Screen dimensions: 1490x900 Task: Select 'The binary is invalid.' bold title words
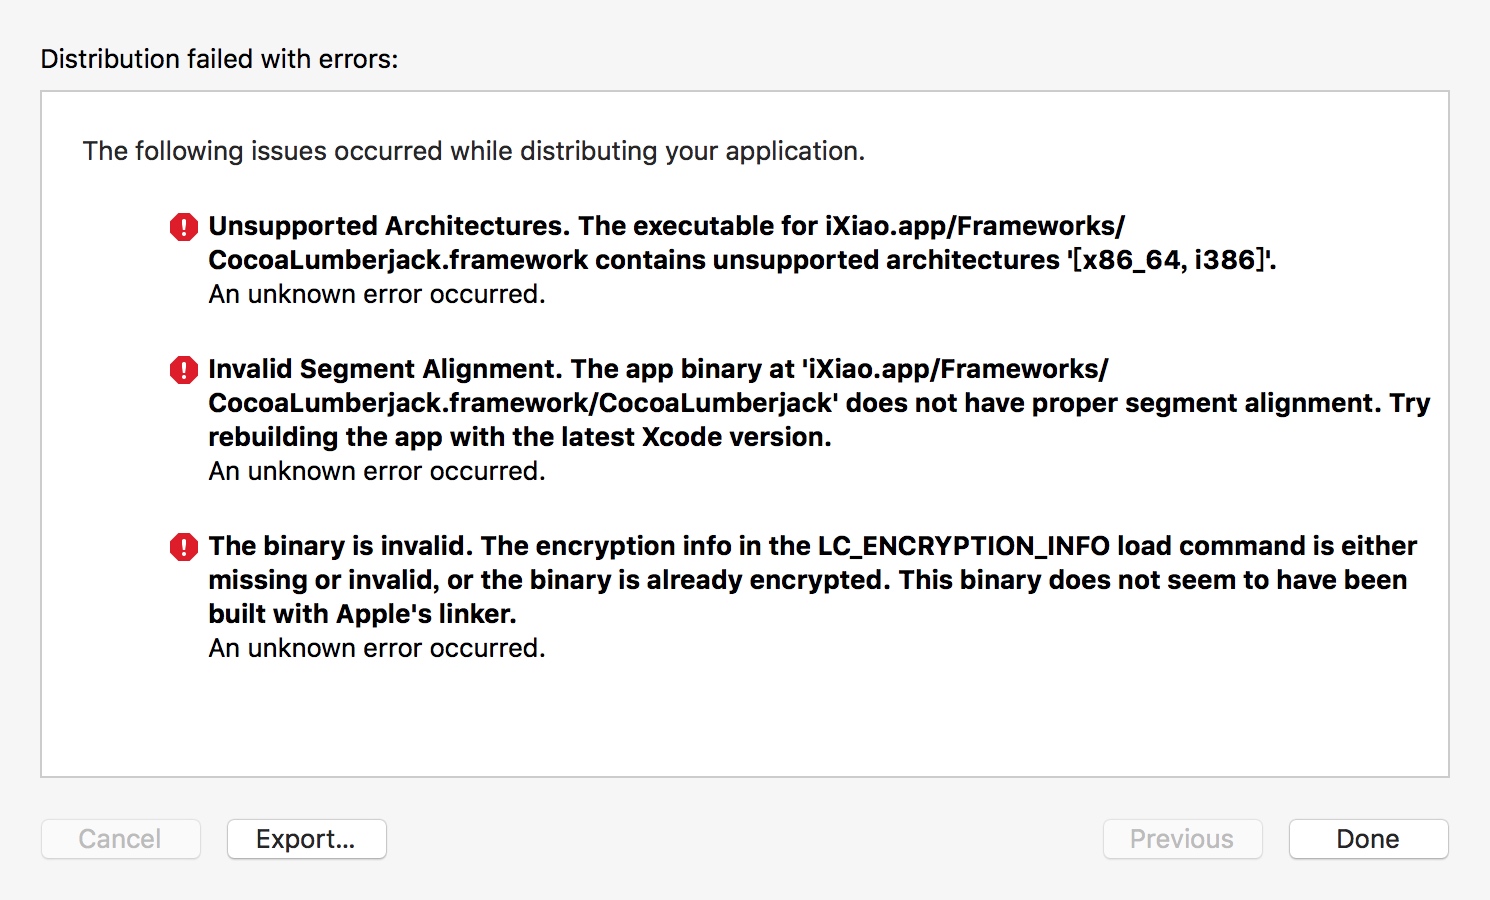click(341, 546)
